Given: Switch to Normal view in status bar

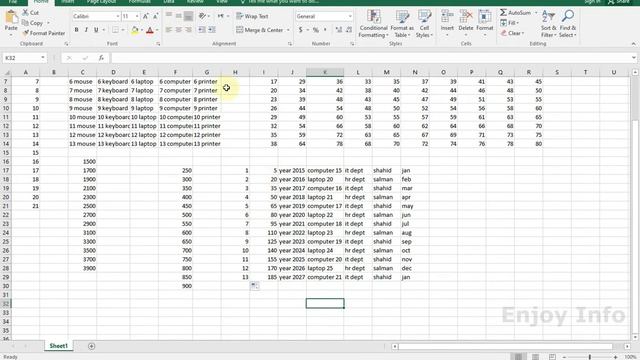Looking at the screenshot, I should (518, 357).
